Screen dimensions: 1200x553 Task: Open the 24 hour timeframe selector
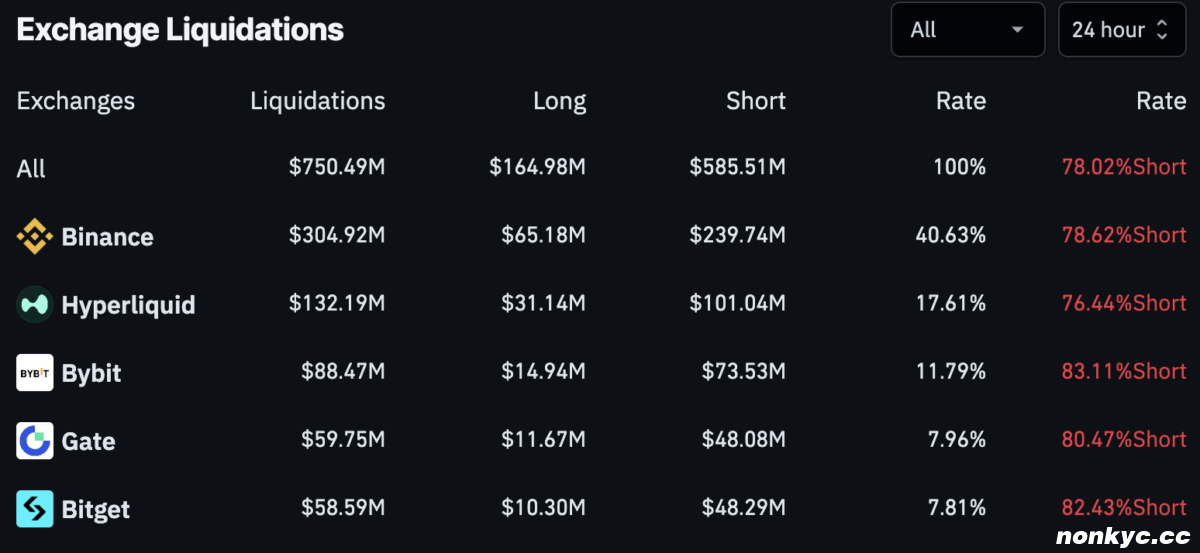(x=1108, y=30)
